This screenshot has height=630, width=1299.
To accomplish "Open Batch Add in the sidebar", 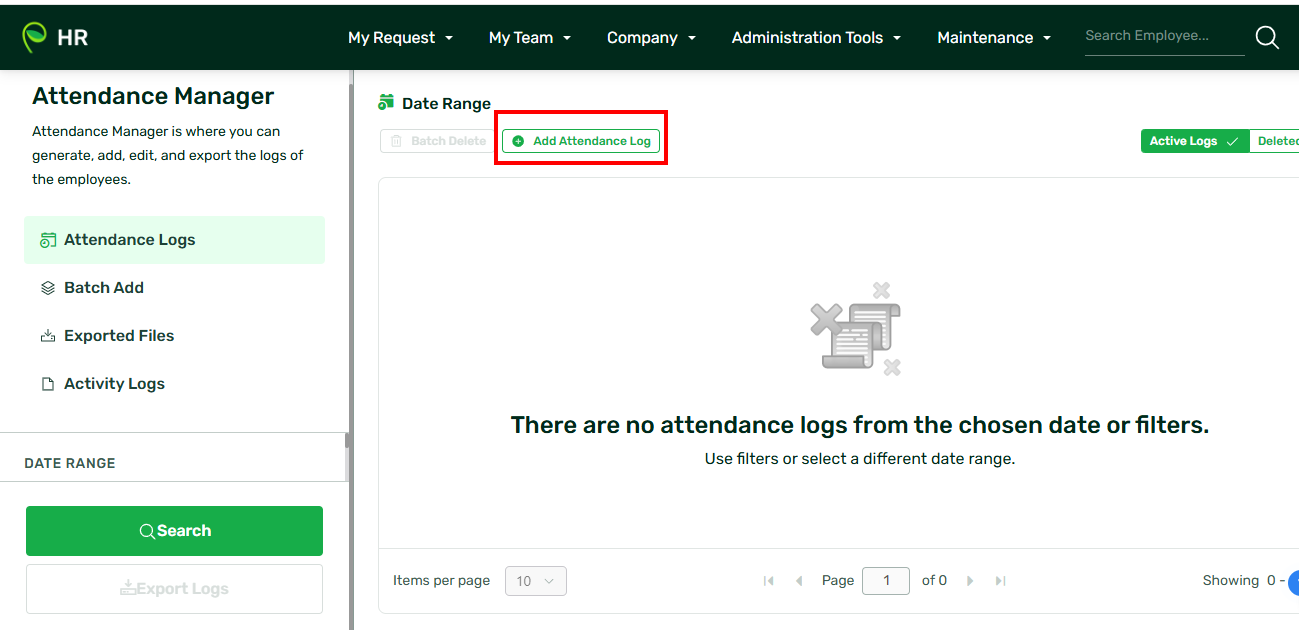I will tap(174, 288).
